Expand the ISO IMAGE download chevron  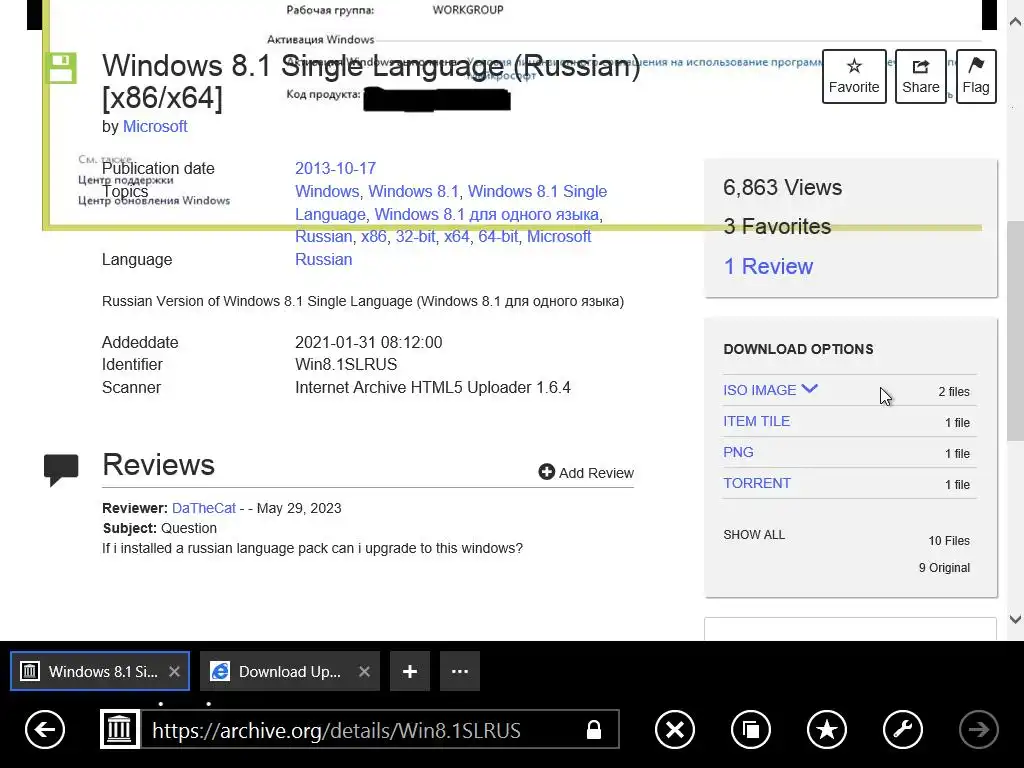coord(809,389)
